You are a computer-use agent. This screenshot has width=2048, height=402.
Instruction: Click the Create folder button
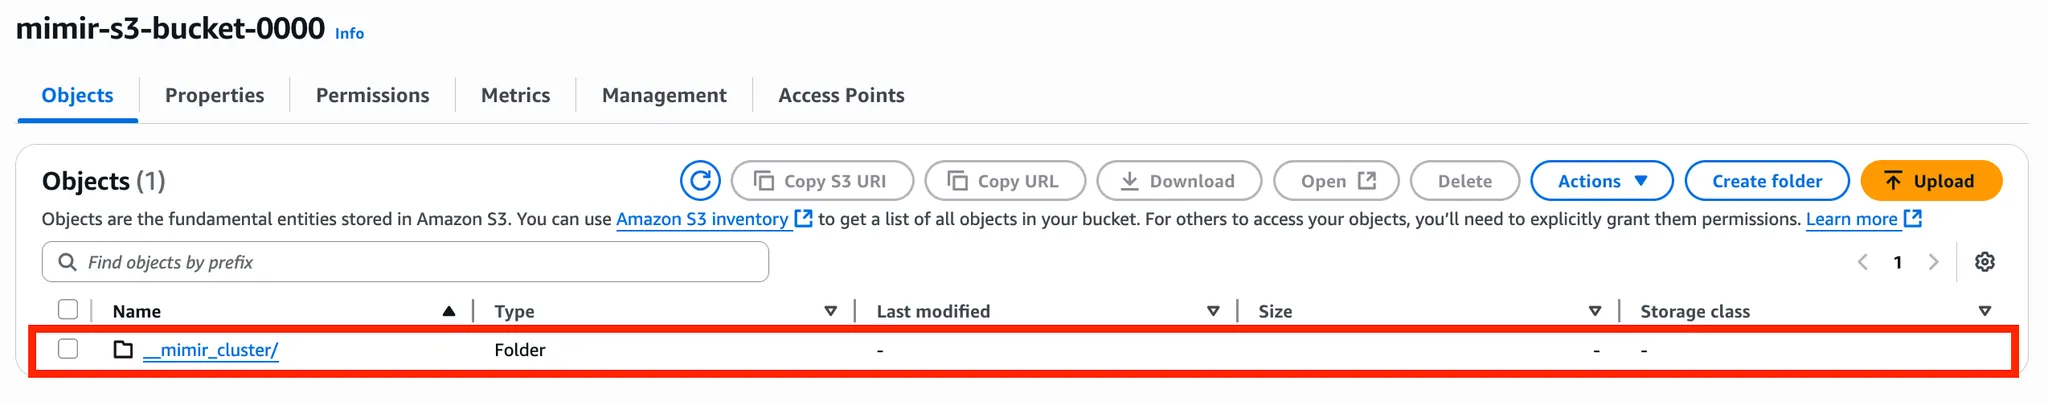click(1766, 181)
